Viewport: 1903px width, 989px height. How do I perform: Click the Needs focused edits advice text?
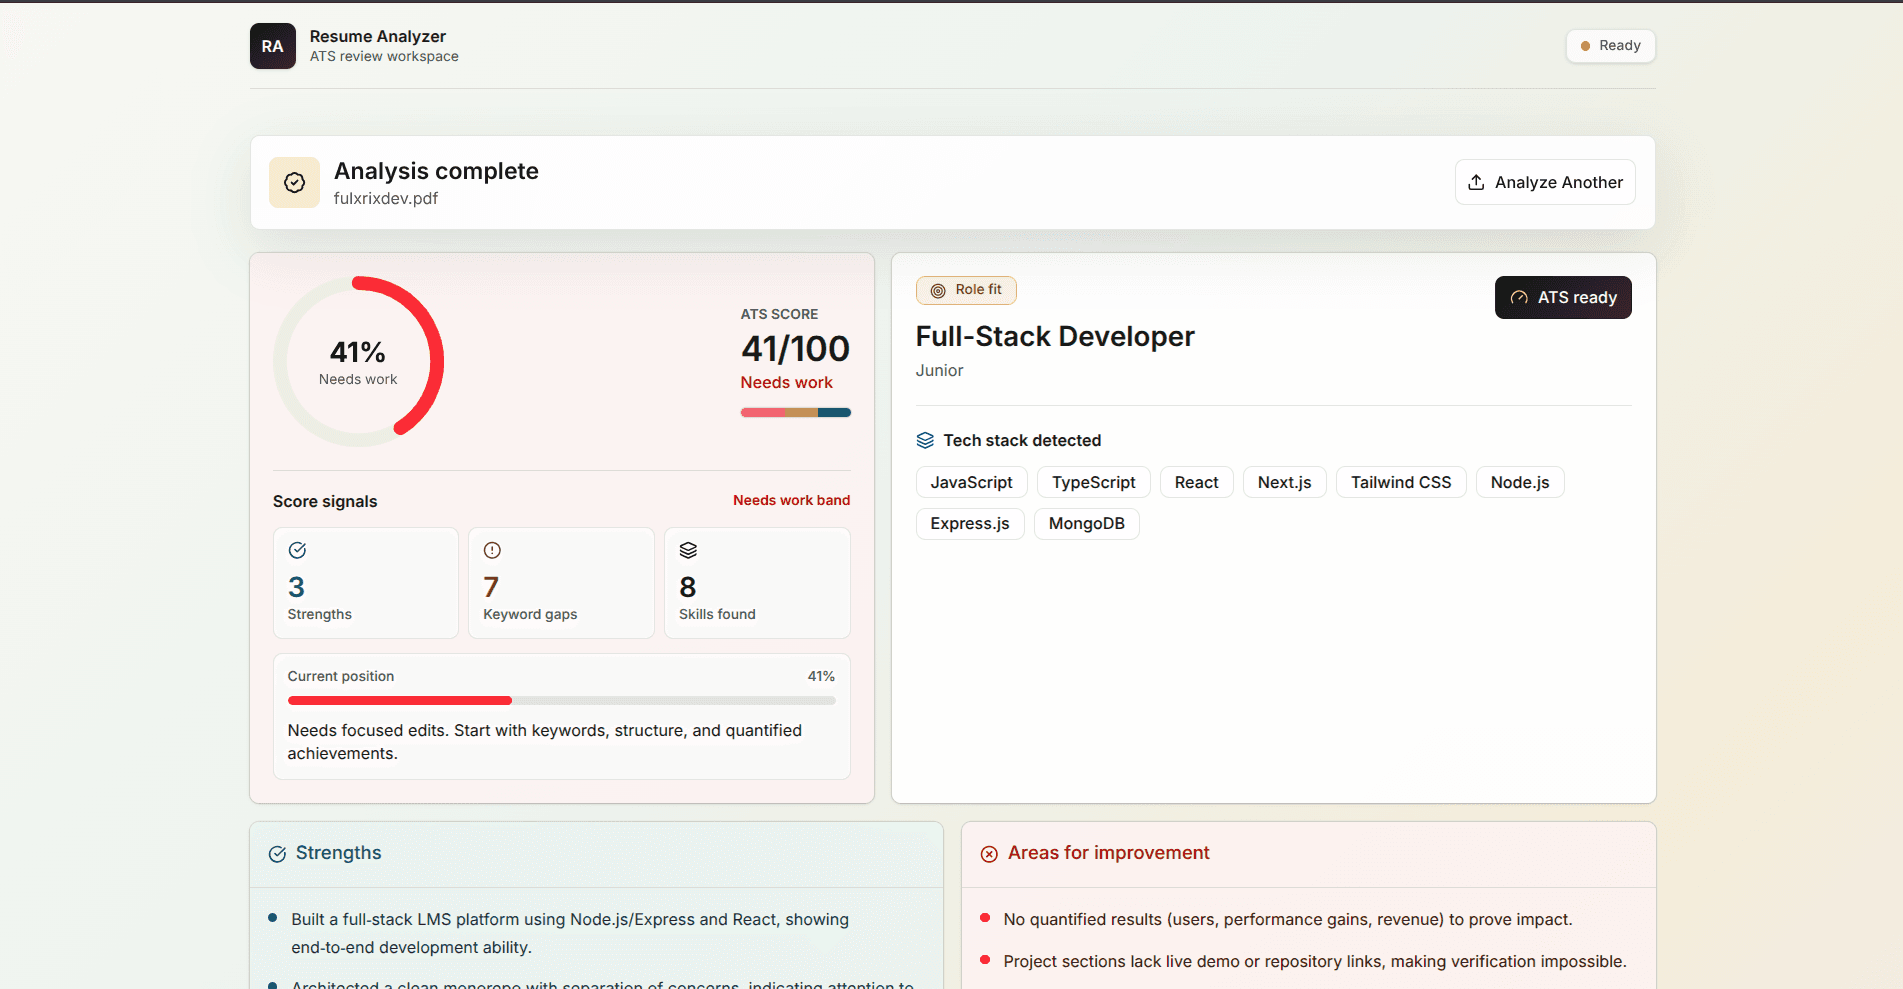click(x=545, y=742)
